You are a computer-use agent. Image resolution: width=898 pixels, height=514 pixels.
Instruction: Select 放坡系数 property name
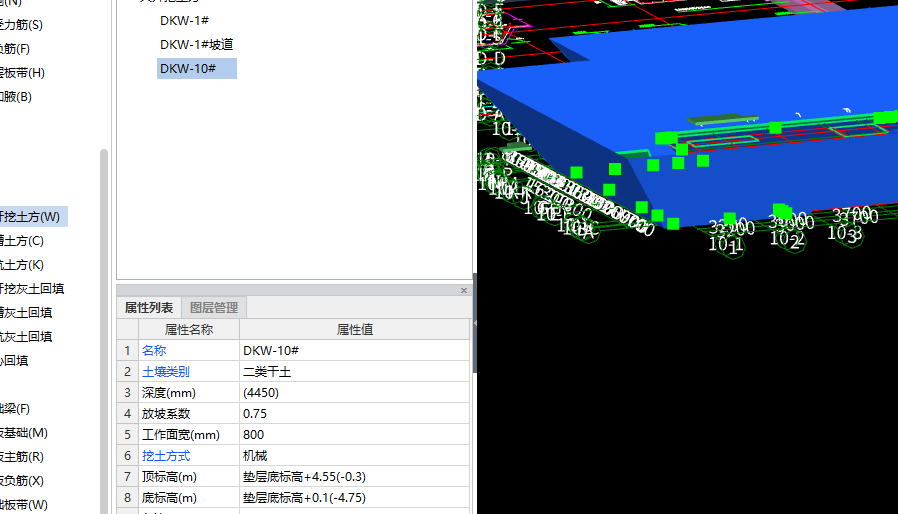click(166, 414)
